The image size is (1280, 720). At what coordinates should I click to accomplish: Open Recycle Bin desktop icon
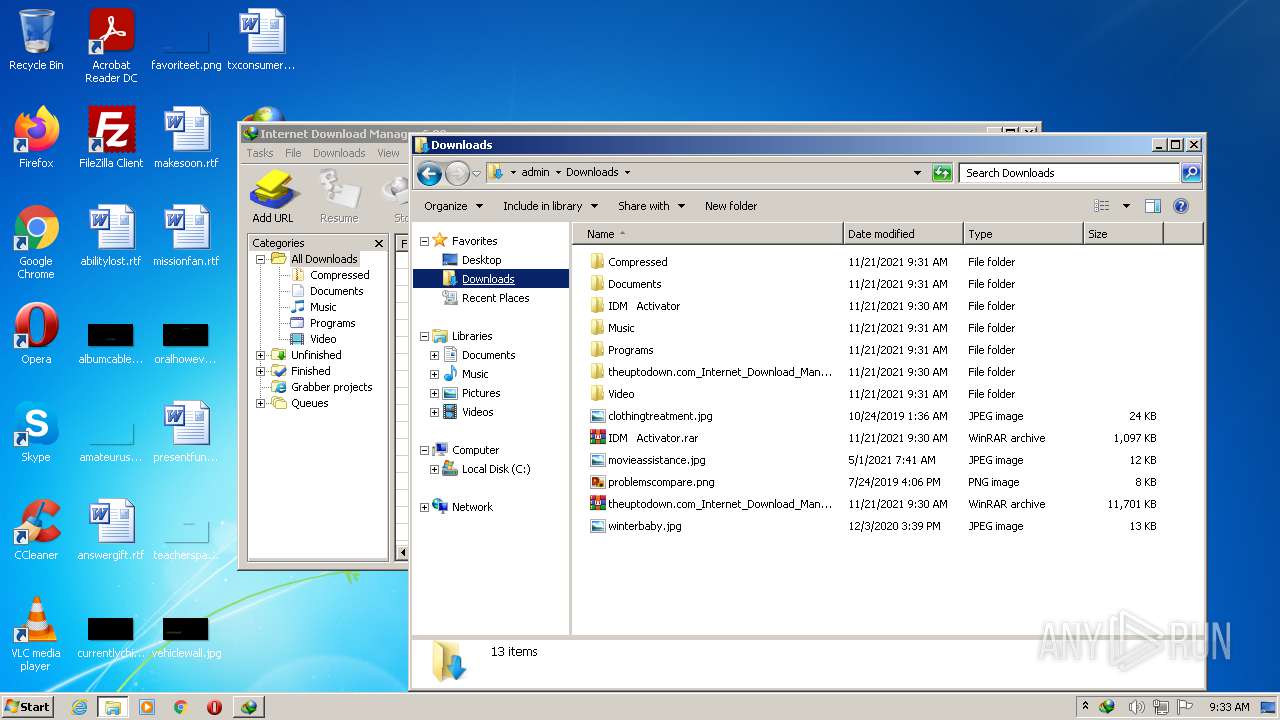(36, 40)
